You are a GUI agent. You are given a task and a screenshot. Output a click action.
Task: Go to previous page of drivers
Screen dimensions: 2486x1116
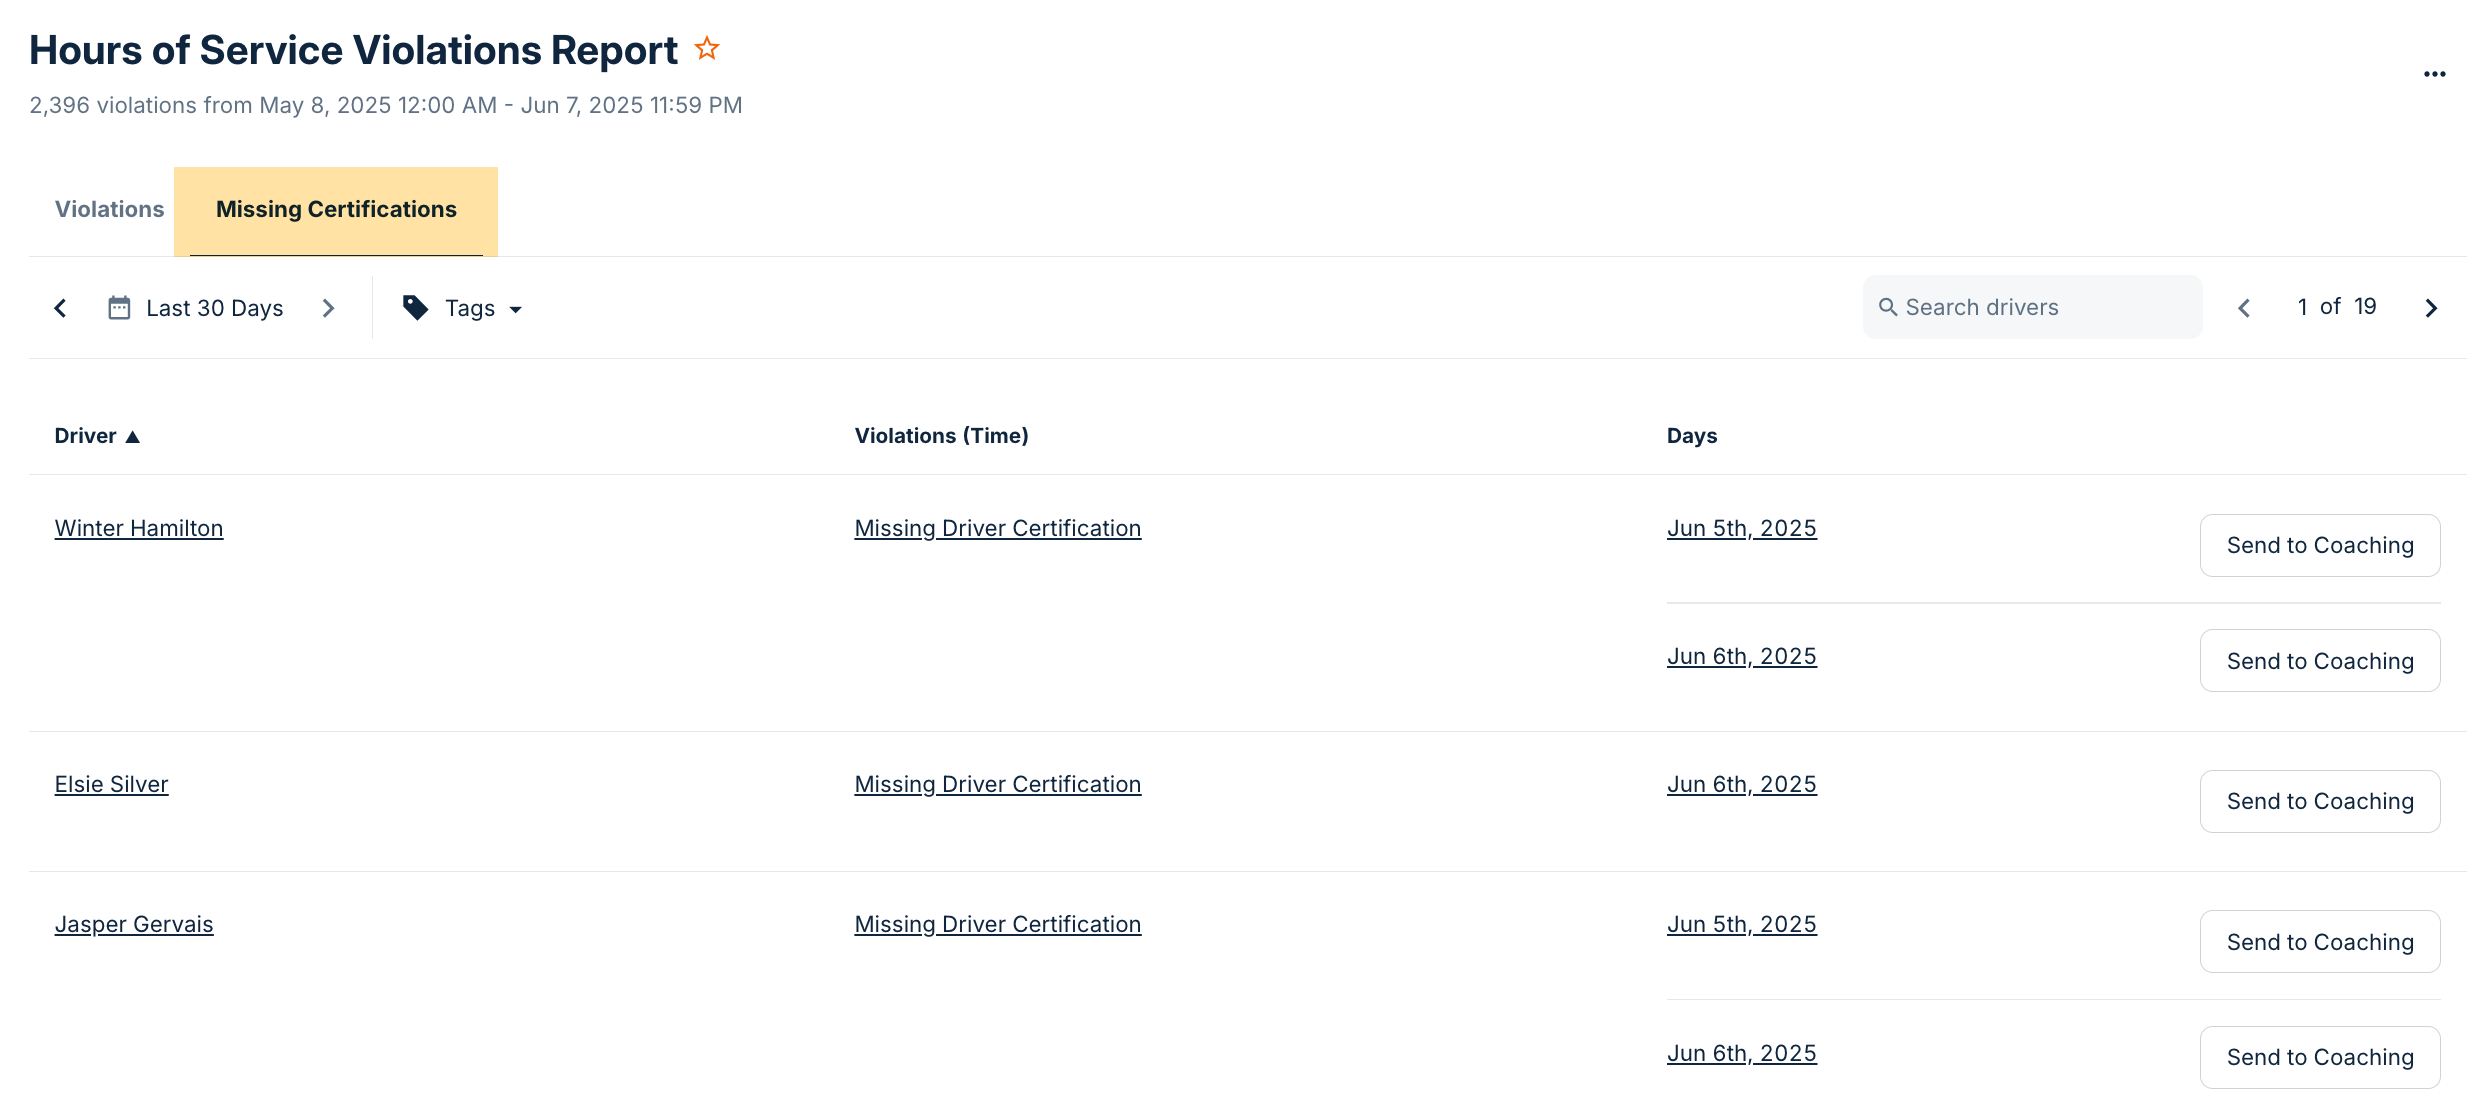(2245, 307)
